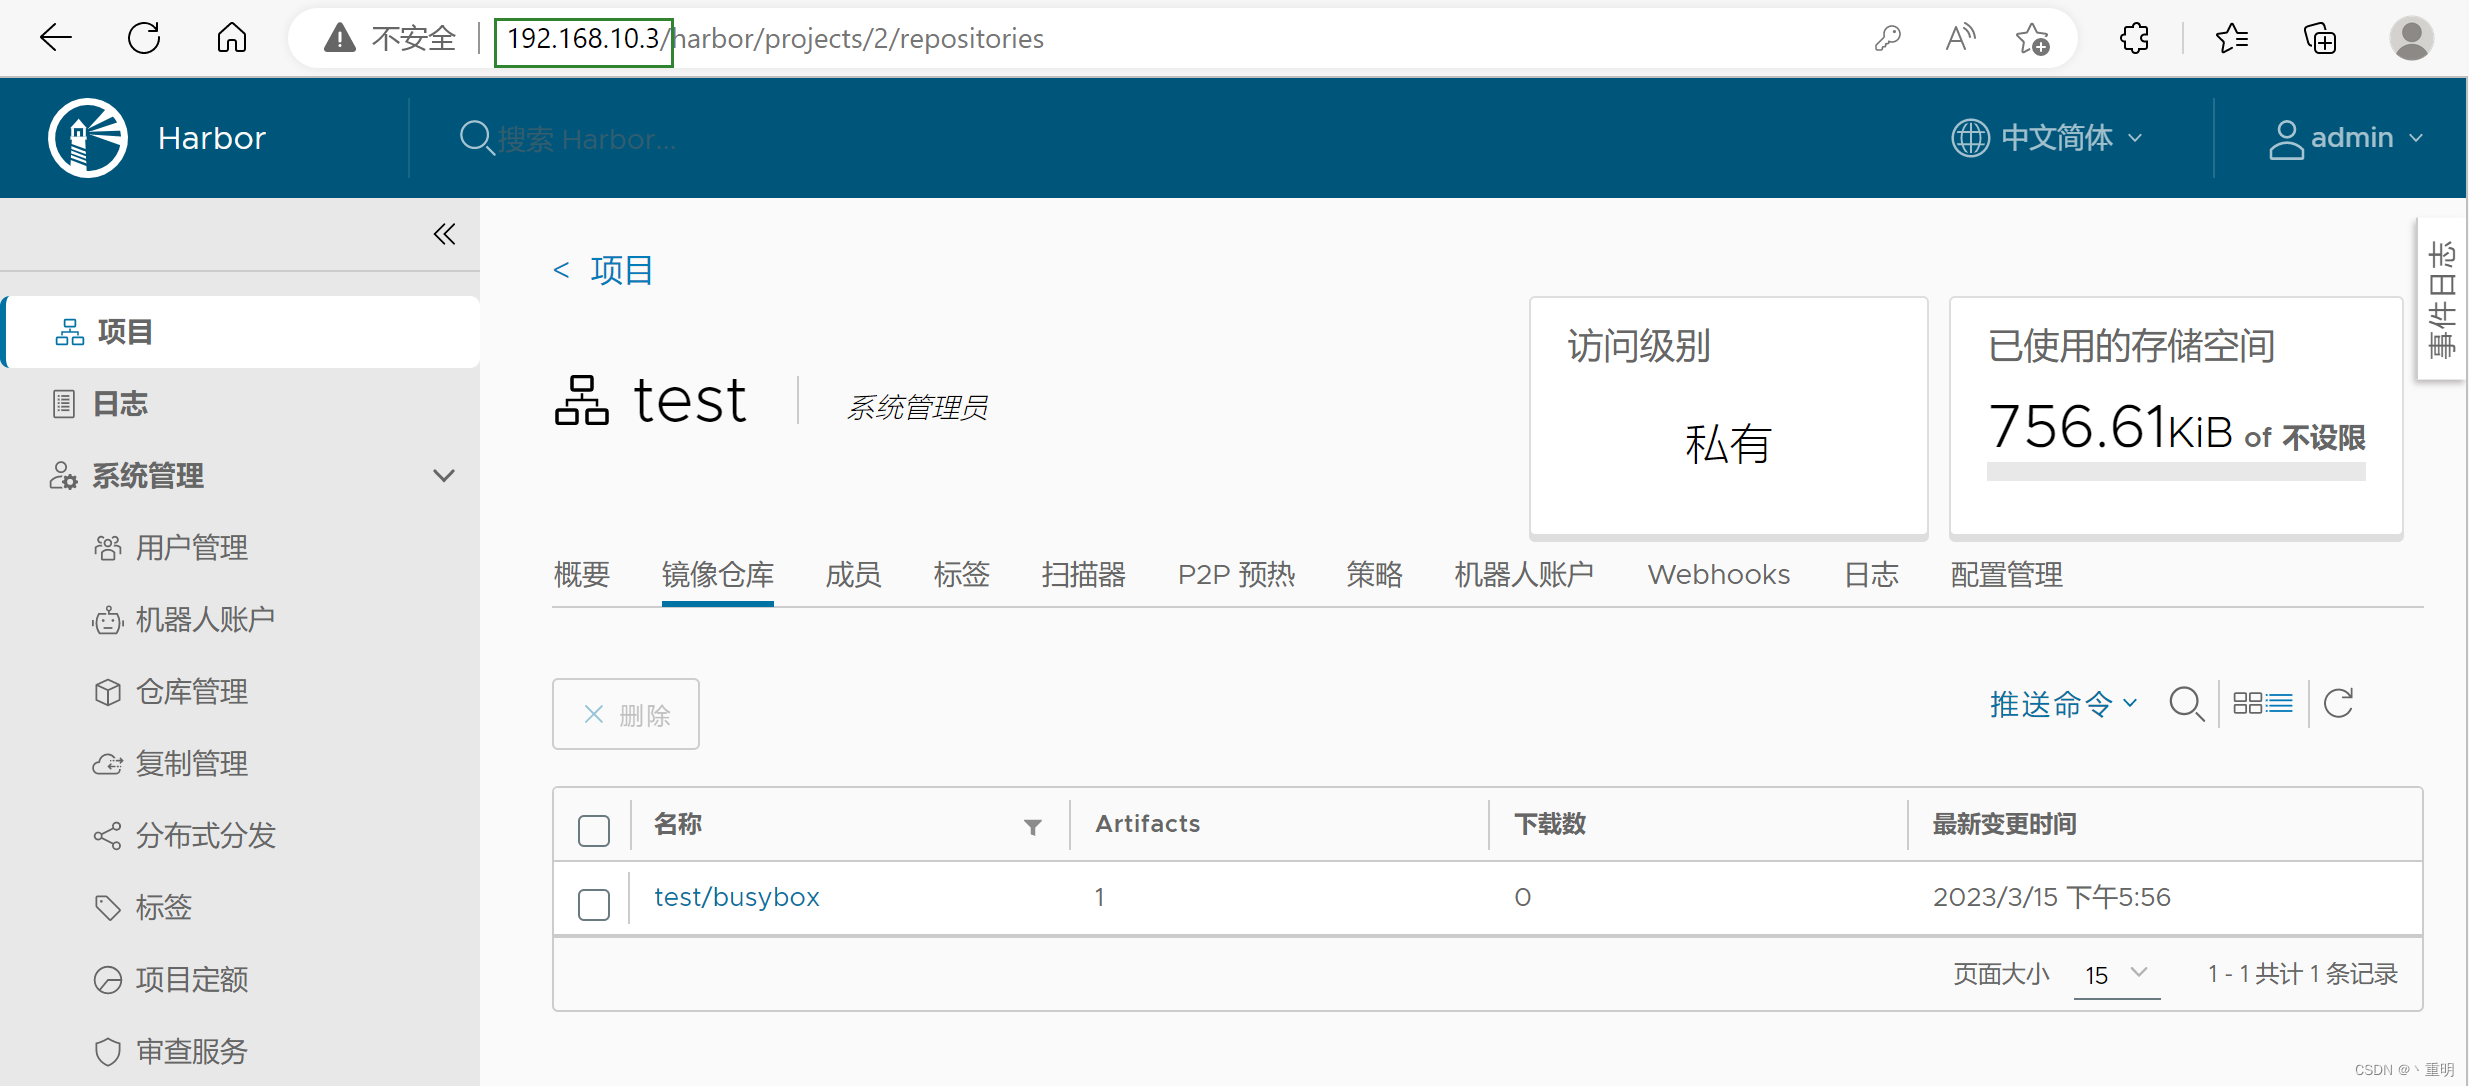Refresh the repository list
This screenshot has width=2469, height=1086.
click(2339, 704)
